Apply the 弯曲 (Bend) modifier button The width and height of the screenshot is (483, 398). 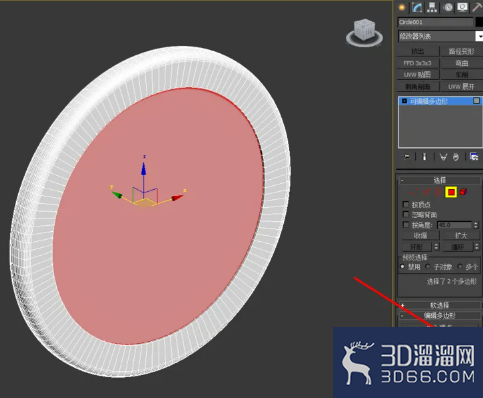[461, 63]
